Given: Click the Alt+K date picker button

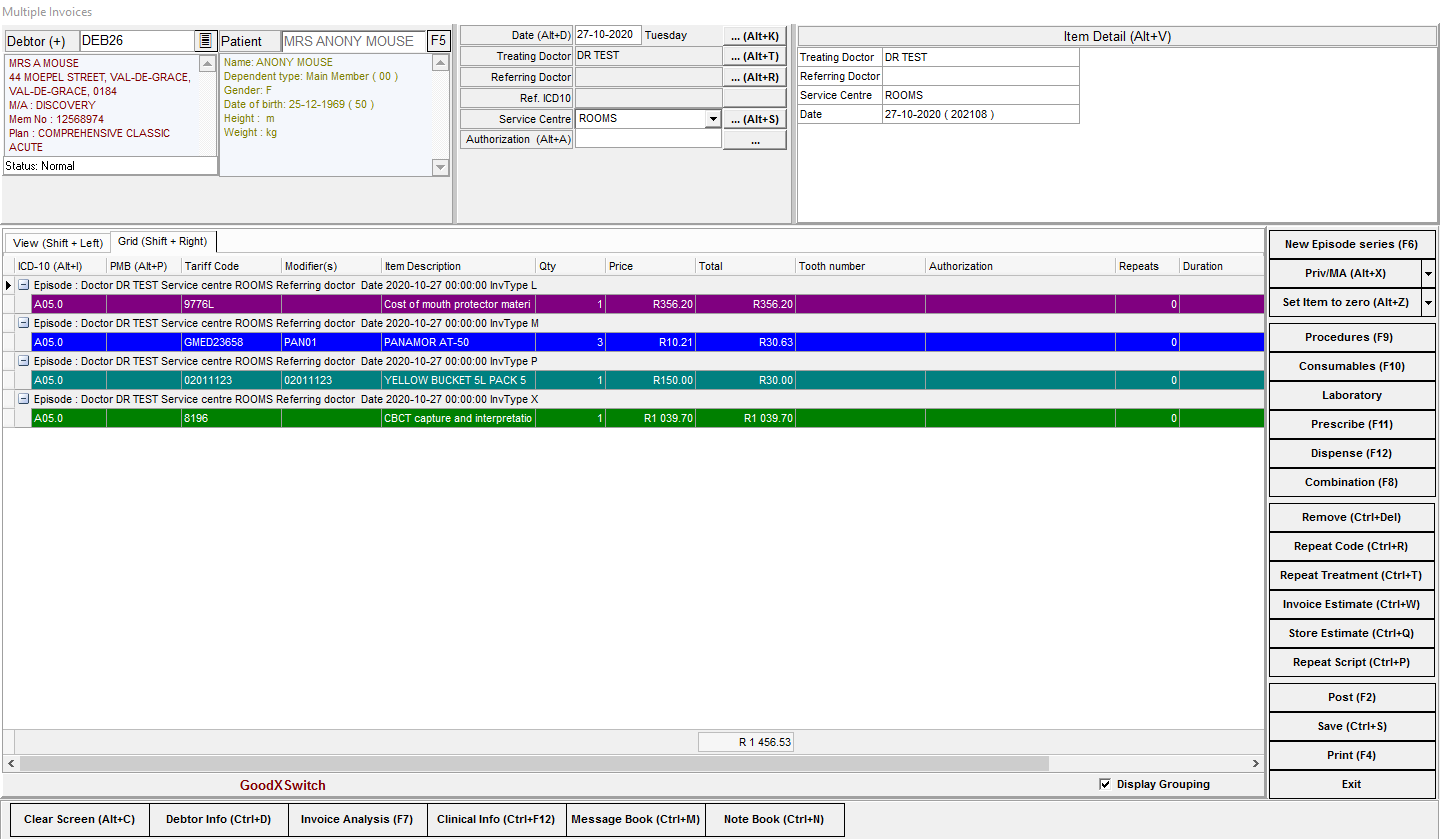Looking at the screenshot, I should click(x=754, y=36).
